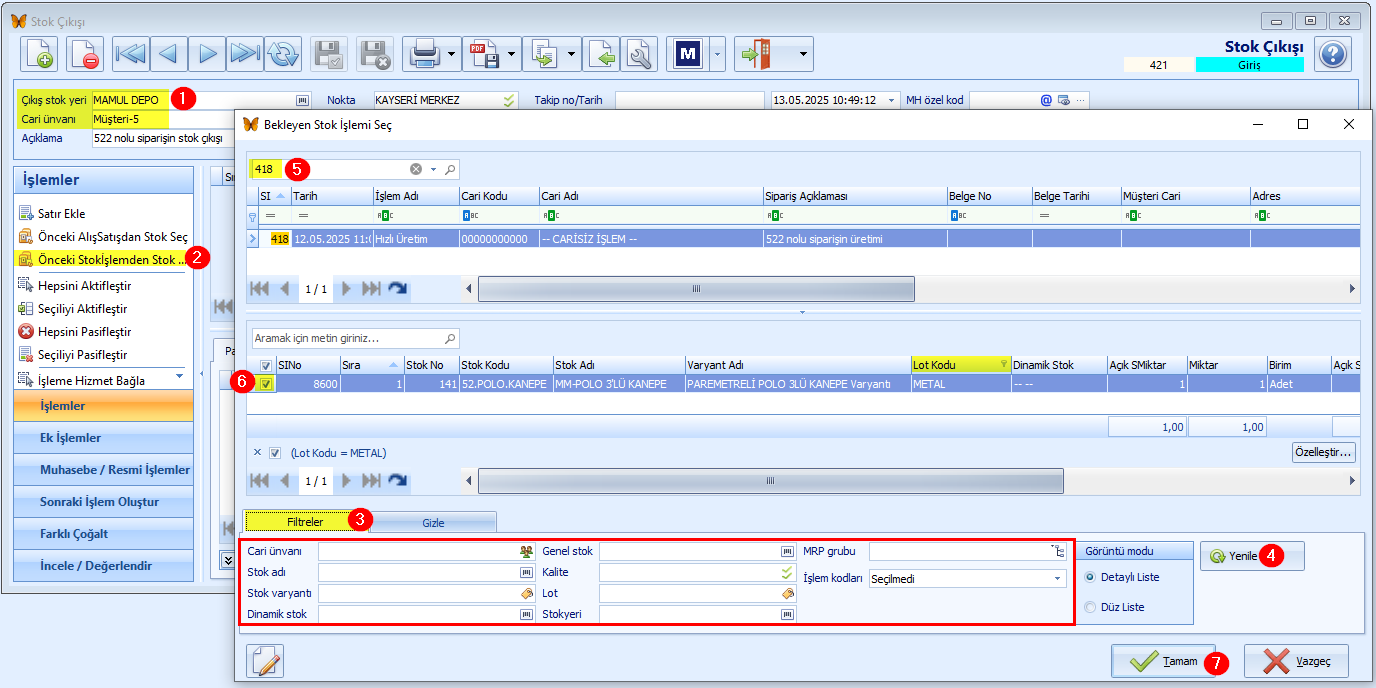Open Sonraki İşlem Oluştur section
This screenshot has height=688, width=1376.
pyautogui.click(x=103, y=502)
